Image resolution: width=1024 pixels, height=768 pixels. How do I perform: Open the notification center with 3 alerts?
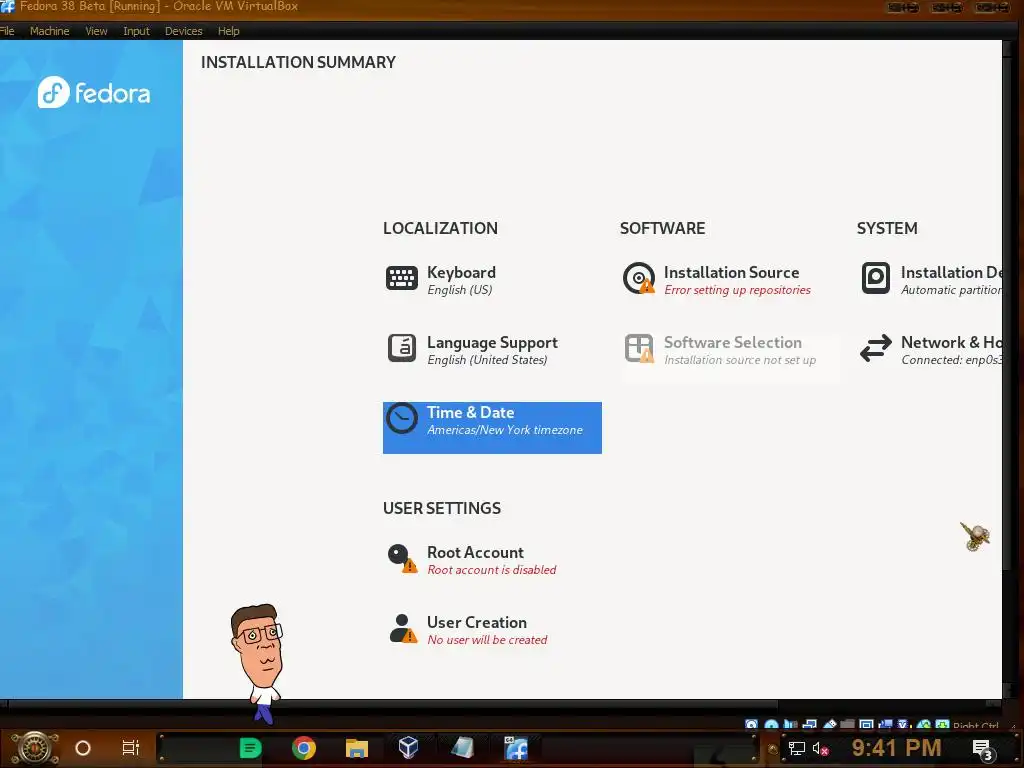point(983,750)
